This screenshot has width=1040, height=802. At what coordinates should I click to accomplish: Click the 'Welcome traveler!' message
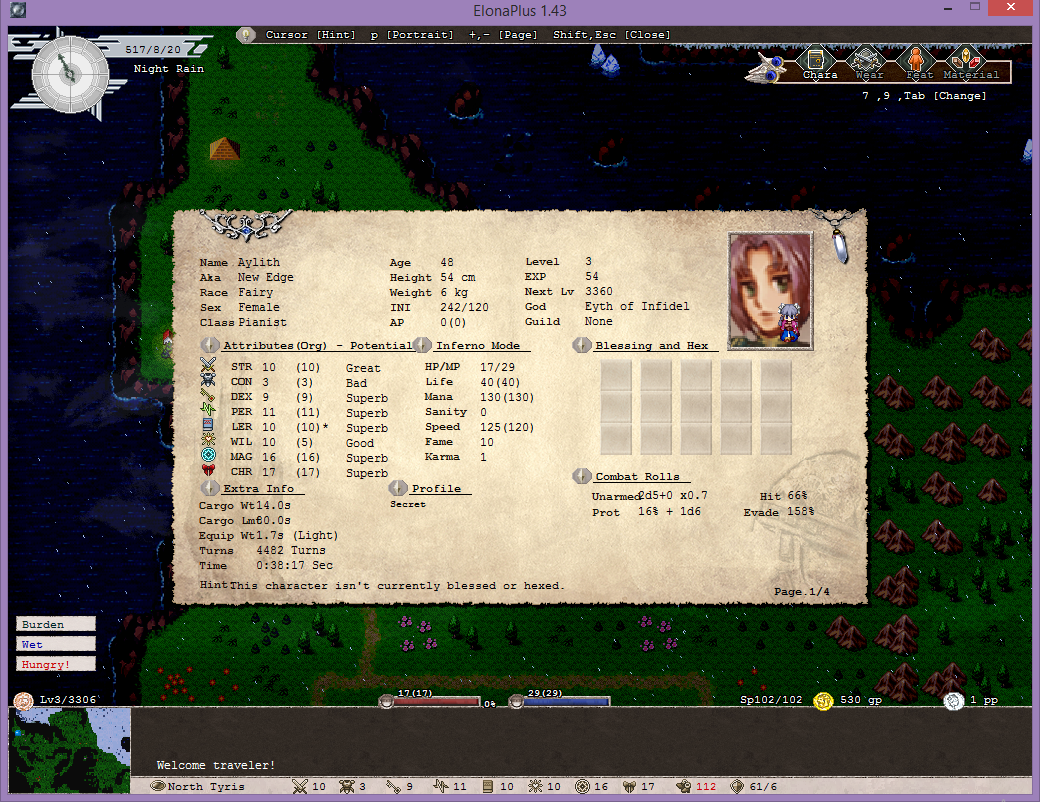(216, 765)
